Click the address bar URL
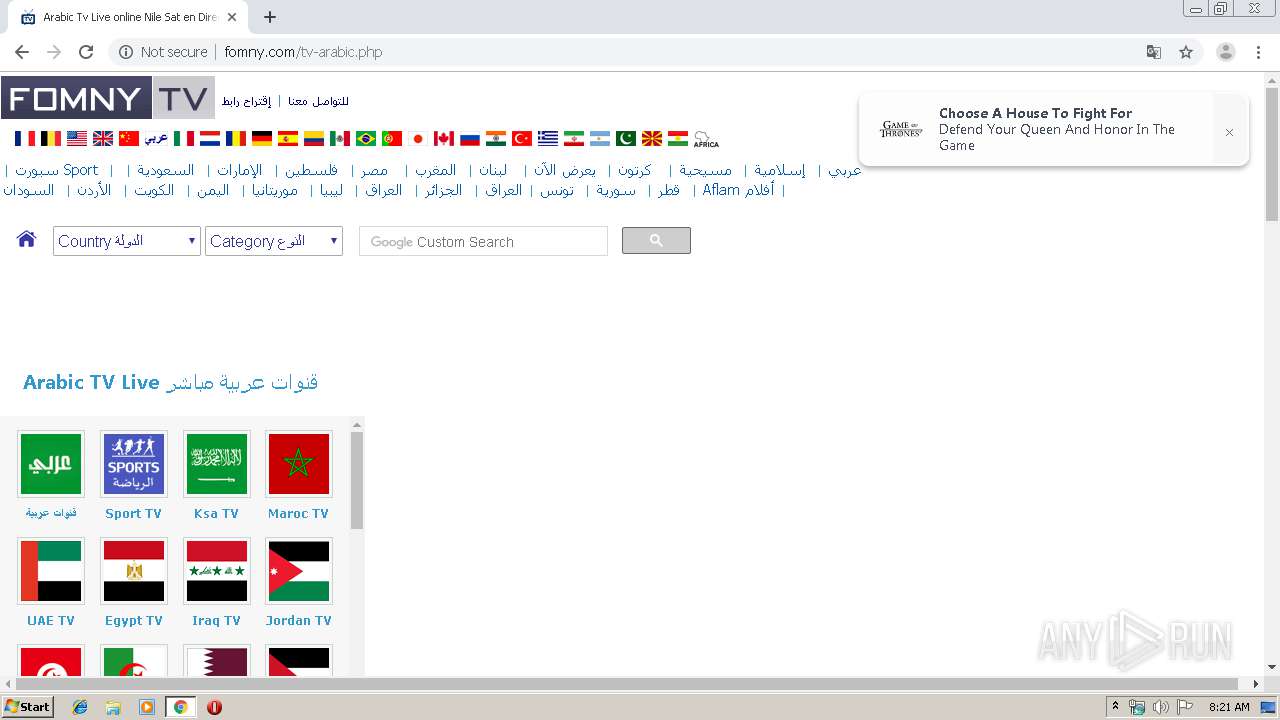Screen dimensions: 1280x720 [x=303, y=52]
